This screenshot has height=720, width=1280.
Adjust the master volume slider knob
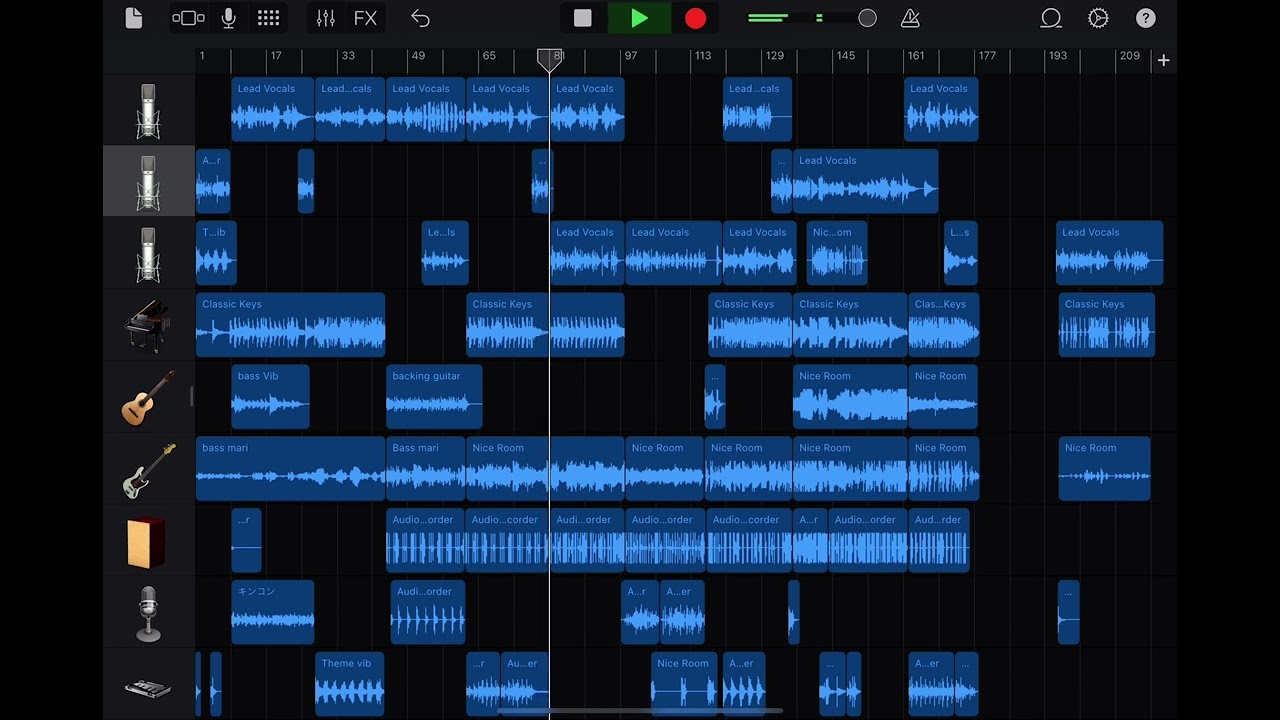(x=867, y=18)
